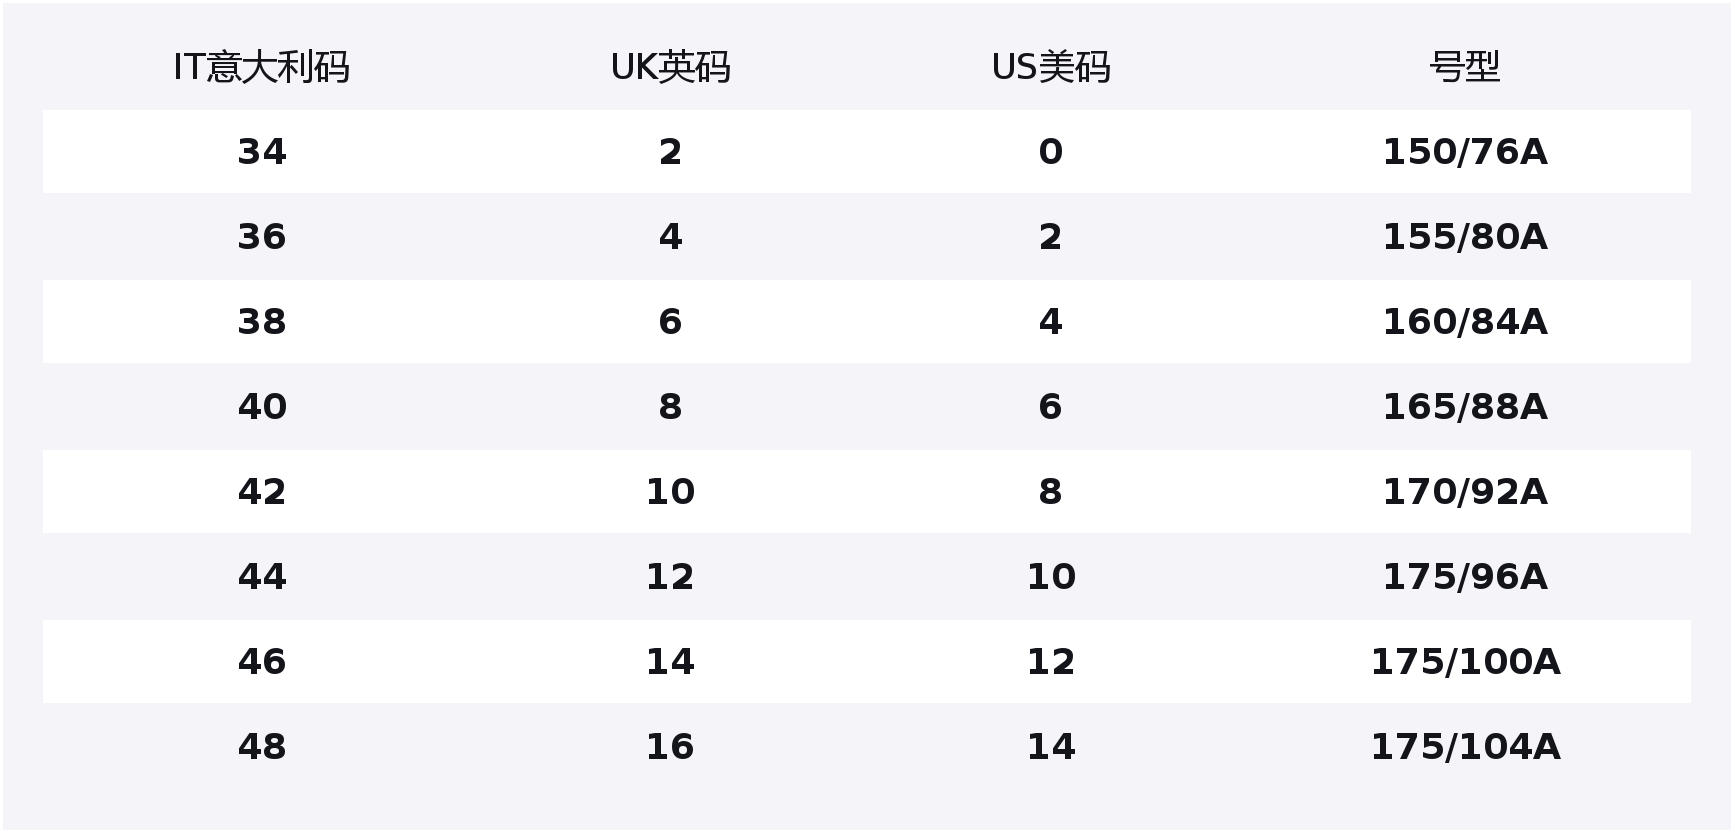
Task: Select IT size 38 cell
Action: tap(262, 322)
